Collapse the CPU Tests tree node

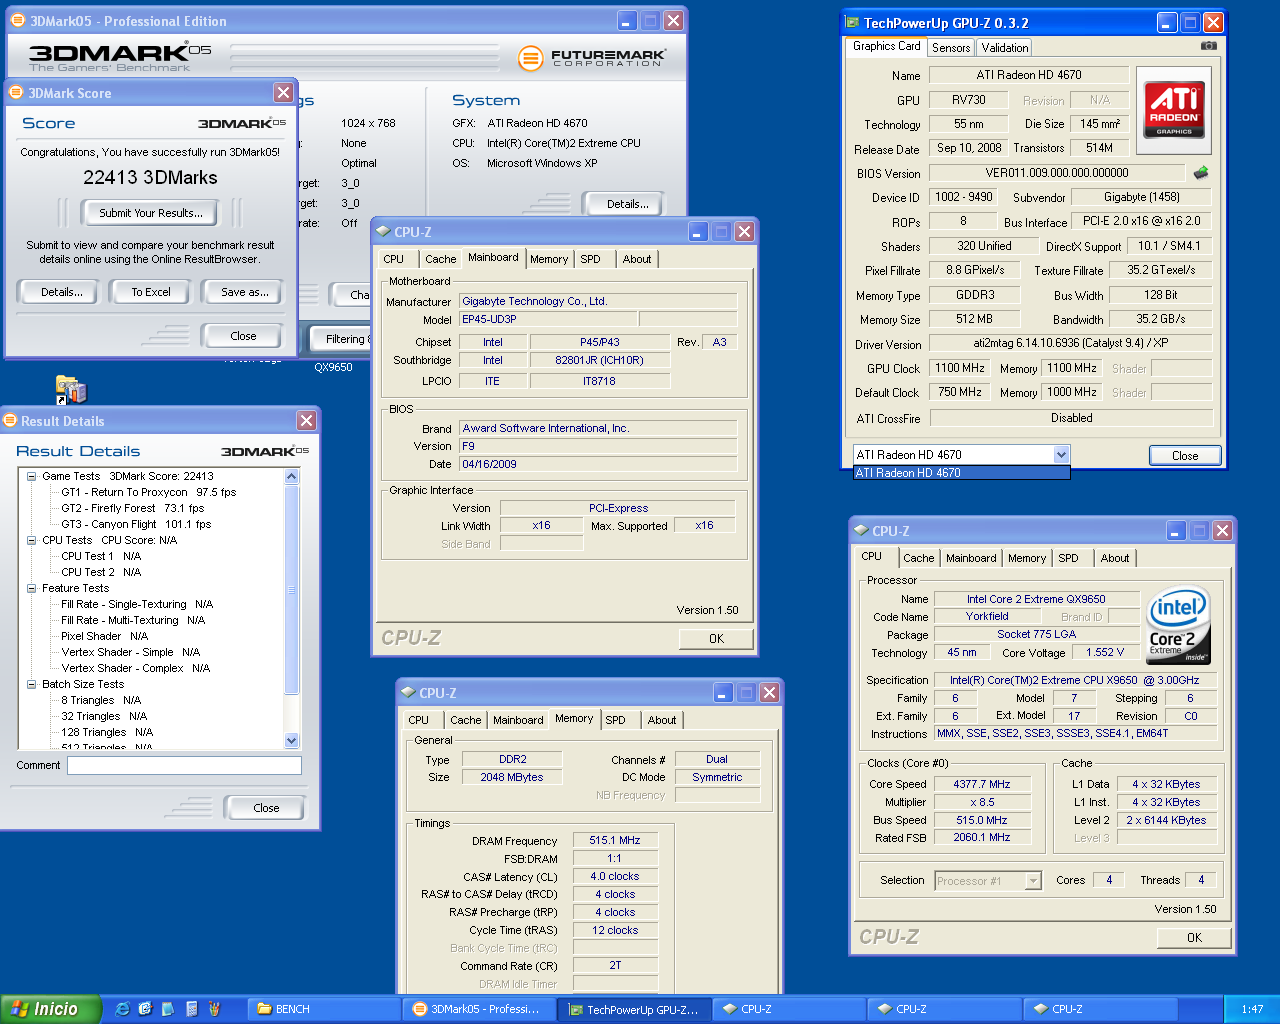point(32,540)
